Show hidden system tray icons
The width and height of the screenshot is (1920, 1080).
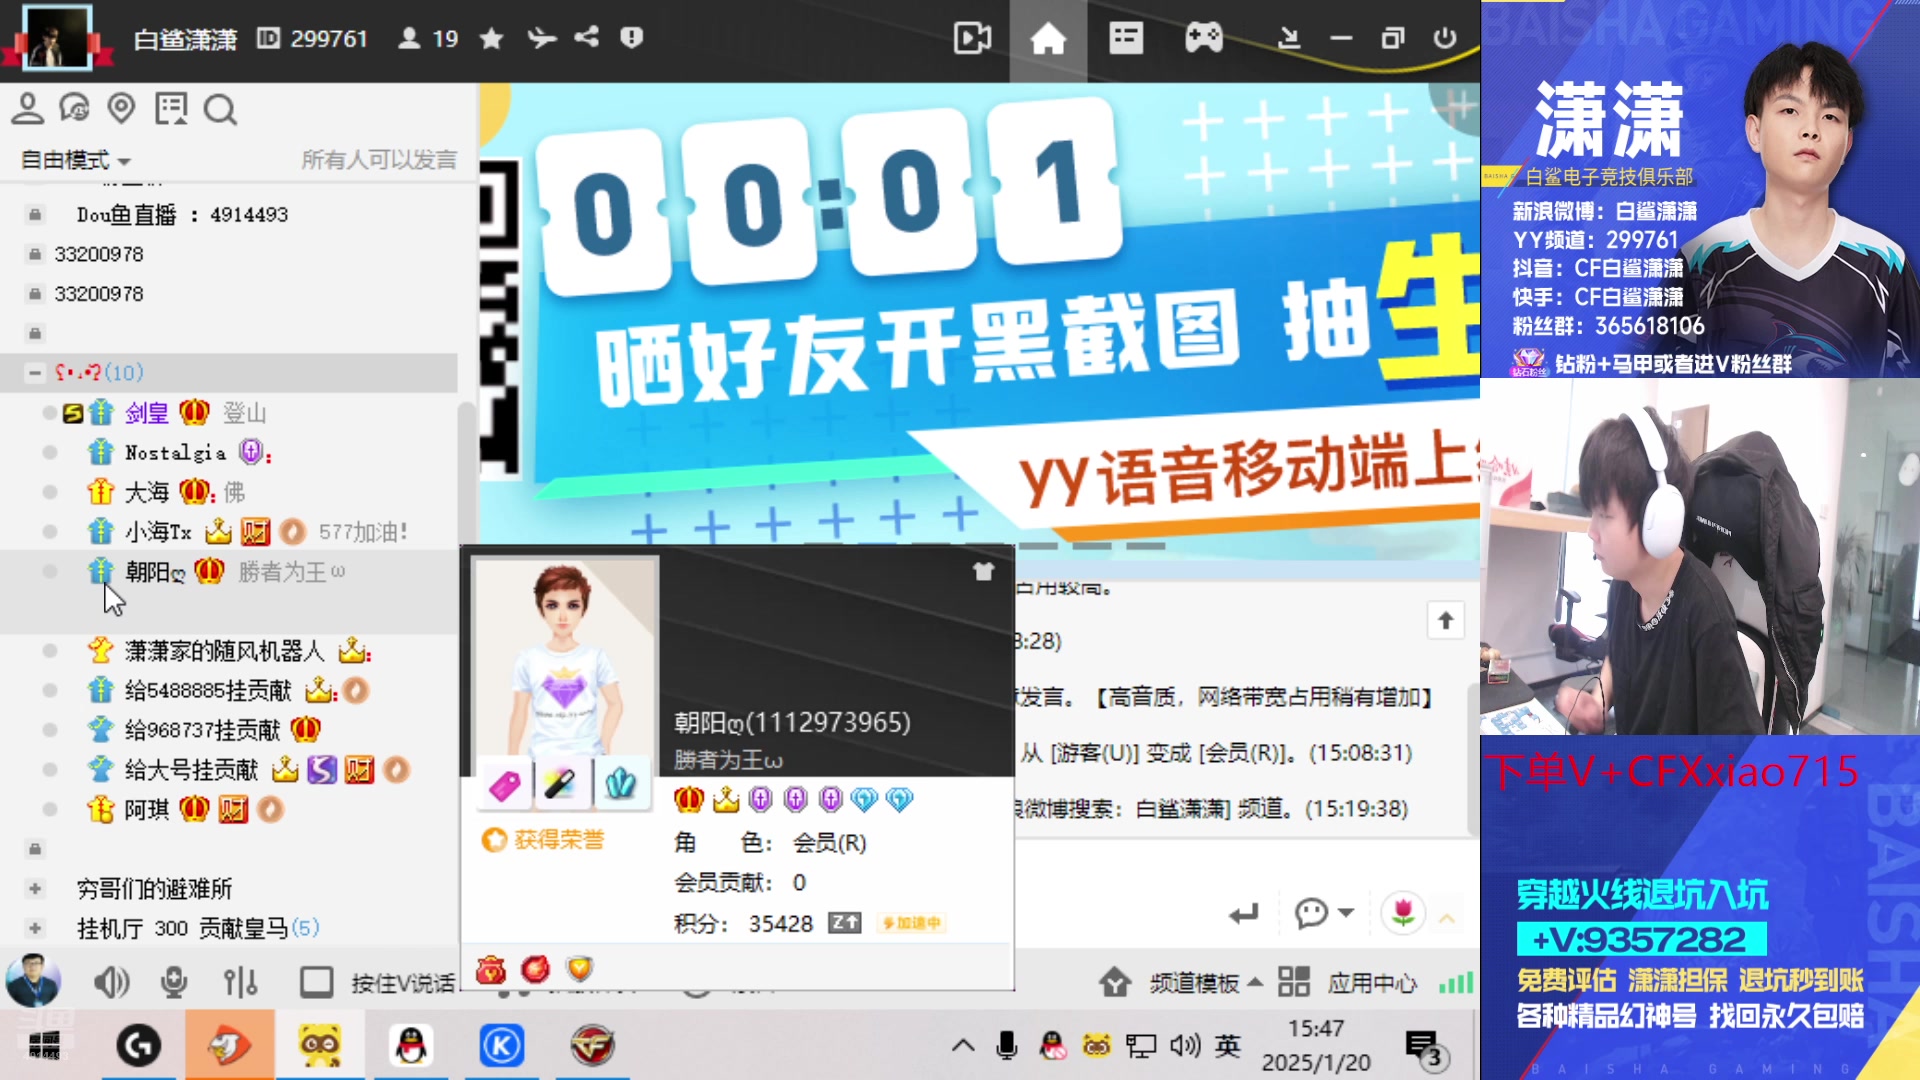pos(963,1047)
